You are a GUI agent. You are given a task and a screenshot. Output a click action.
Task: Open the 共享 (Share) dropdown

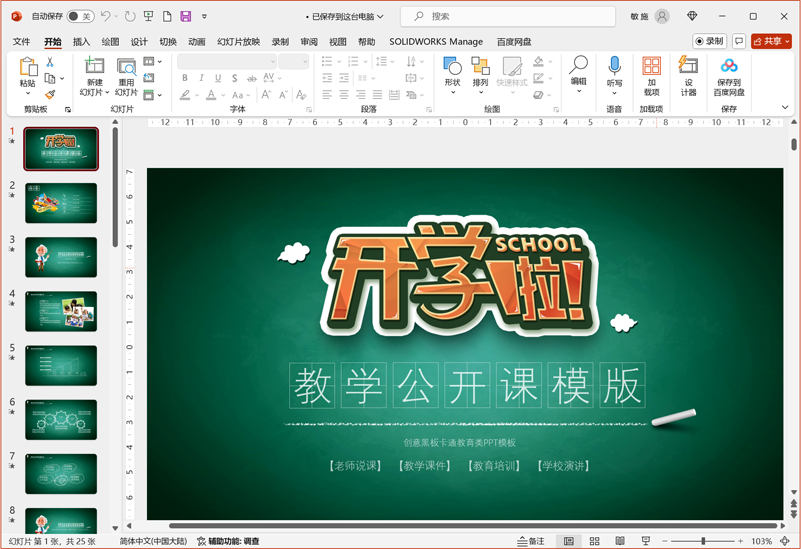(771, 42)
